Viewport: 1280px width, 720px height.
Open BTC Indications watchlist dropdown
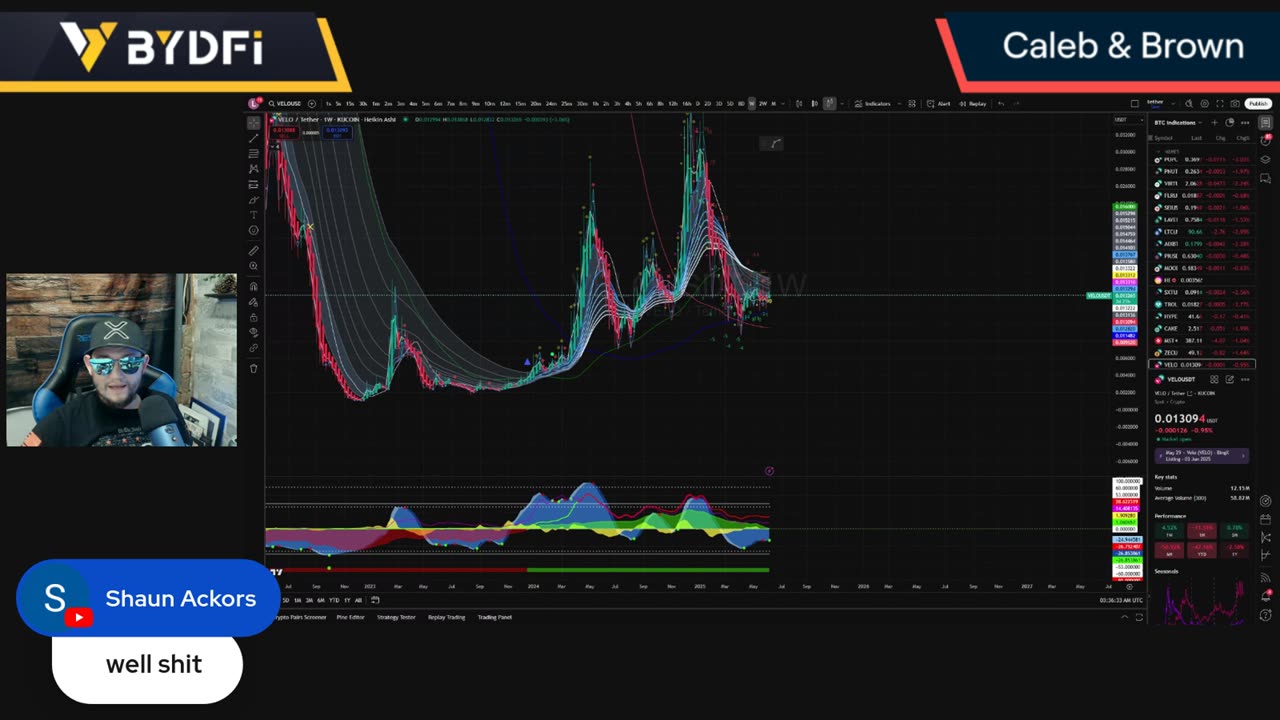click(x=1178, y=122)
